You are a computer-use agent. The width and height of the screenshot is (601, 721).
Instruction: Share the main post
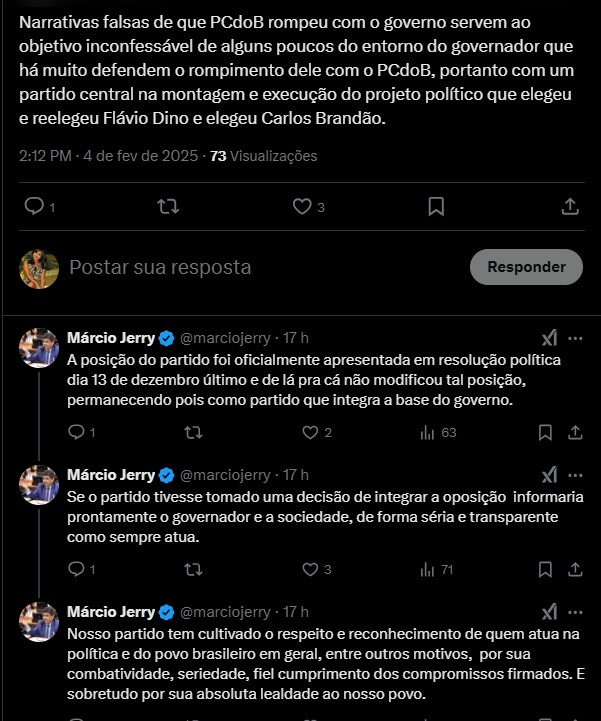click(570, 206)
